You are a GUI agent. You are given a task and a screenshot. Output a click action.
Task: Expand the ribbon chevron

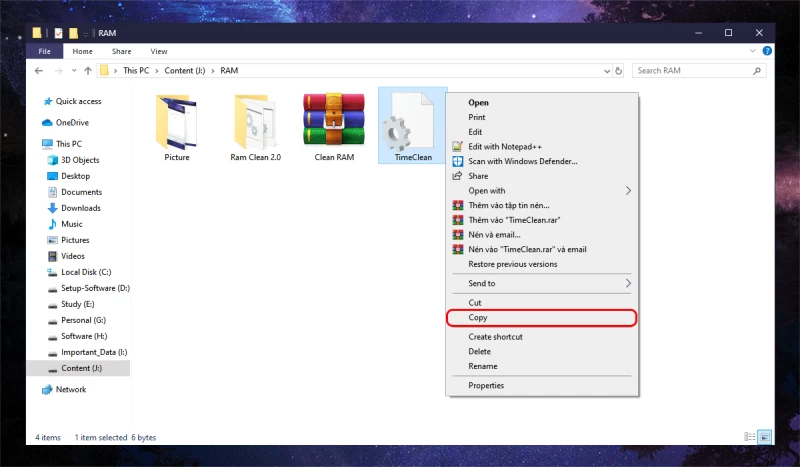click(x=753, y=51)
